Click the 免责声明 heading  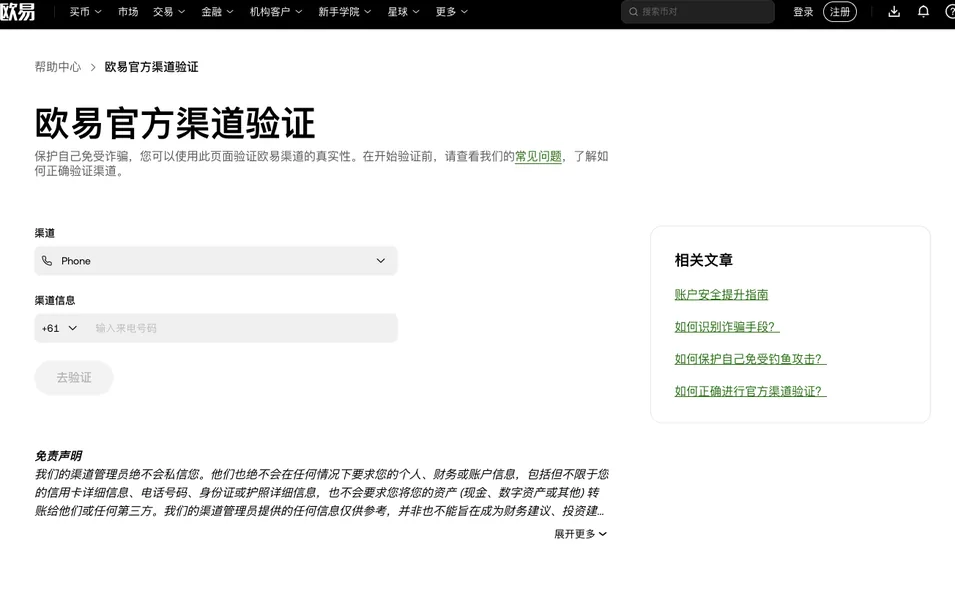(x=58, y=456)
